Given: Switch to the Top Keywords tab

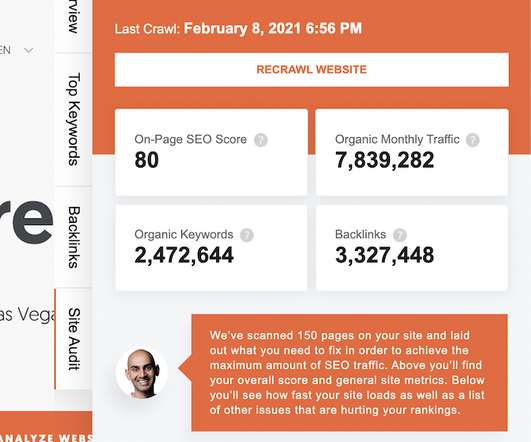Looking at the screenshot, I should pyautogui.click(x=74, y=119).
